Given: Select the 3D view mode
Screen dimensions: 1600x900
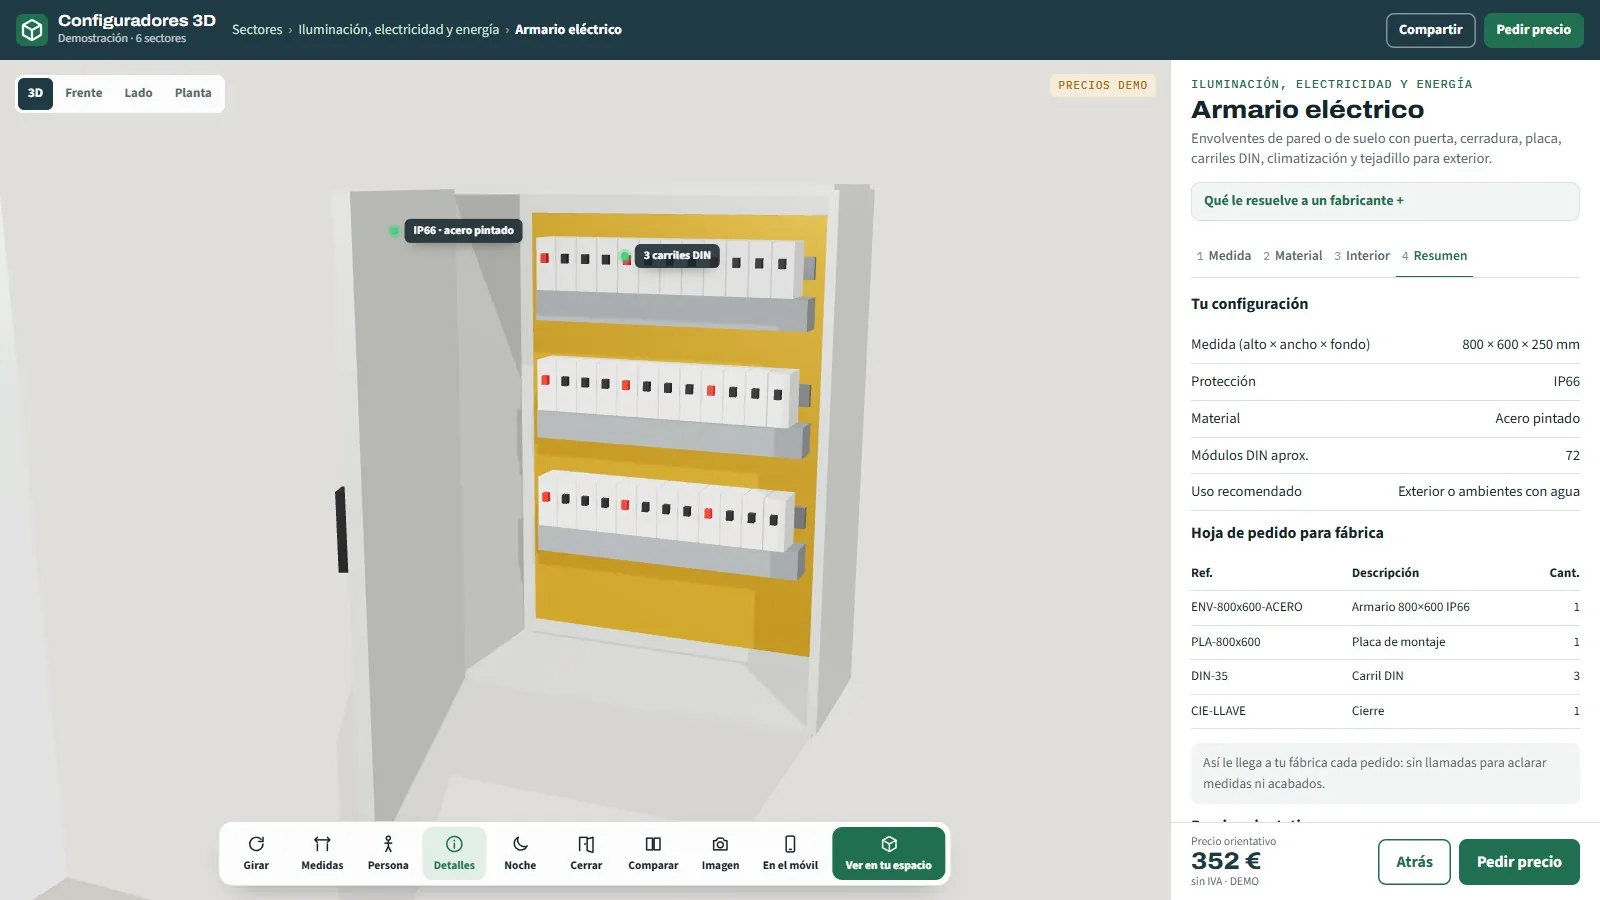Looking at the screenshot, I should tap(35, 93).
